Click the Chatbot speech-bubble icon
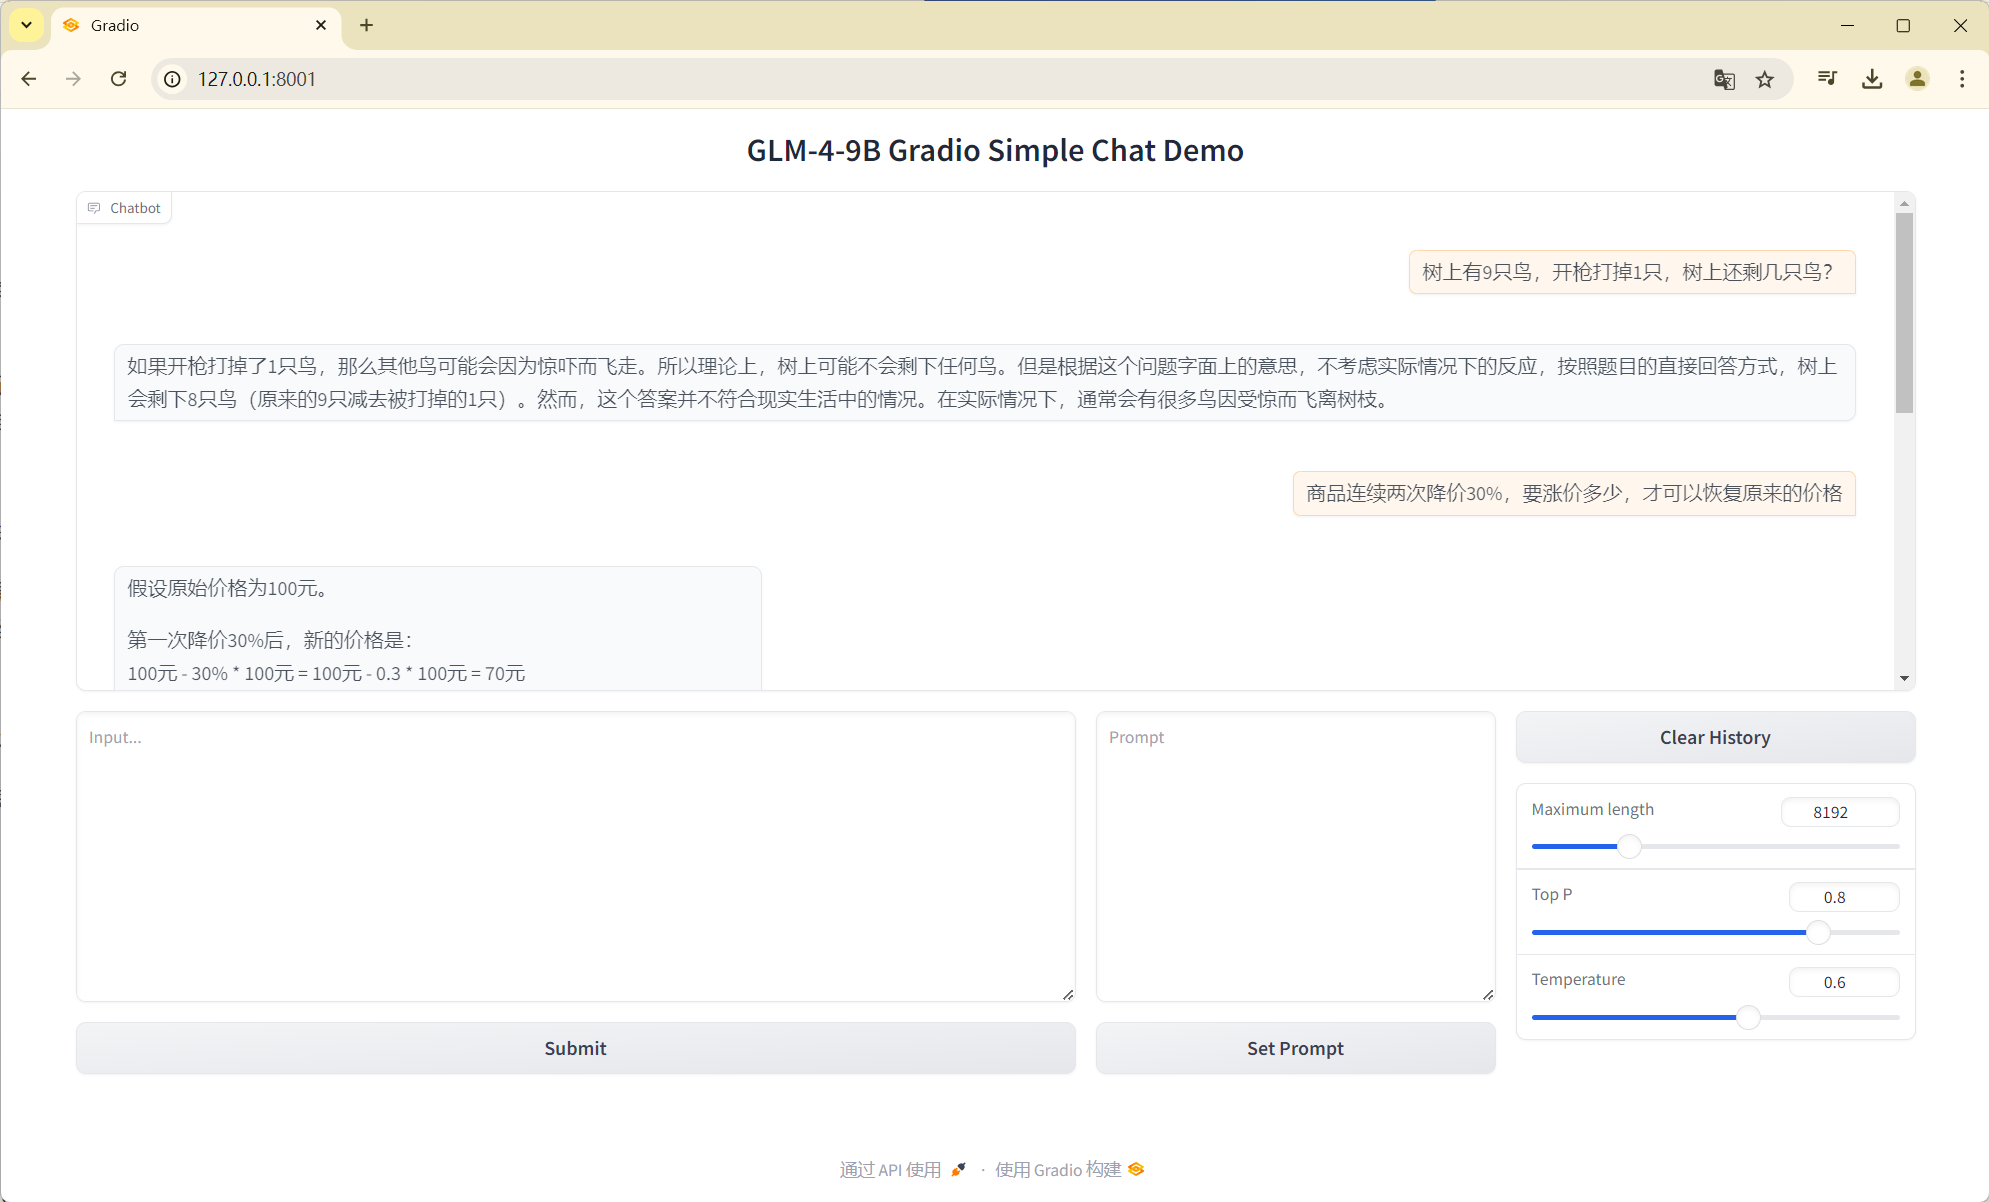 [94, 207]
